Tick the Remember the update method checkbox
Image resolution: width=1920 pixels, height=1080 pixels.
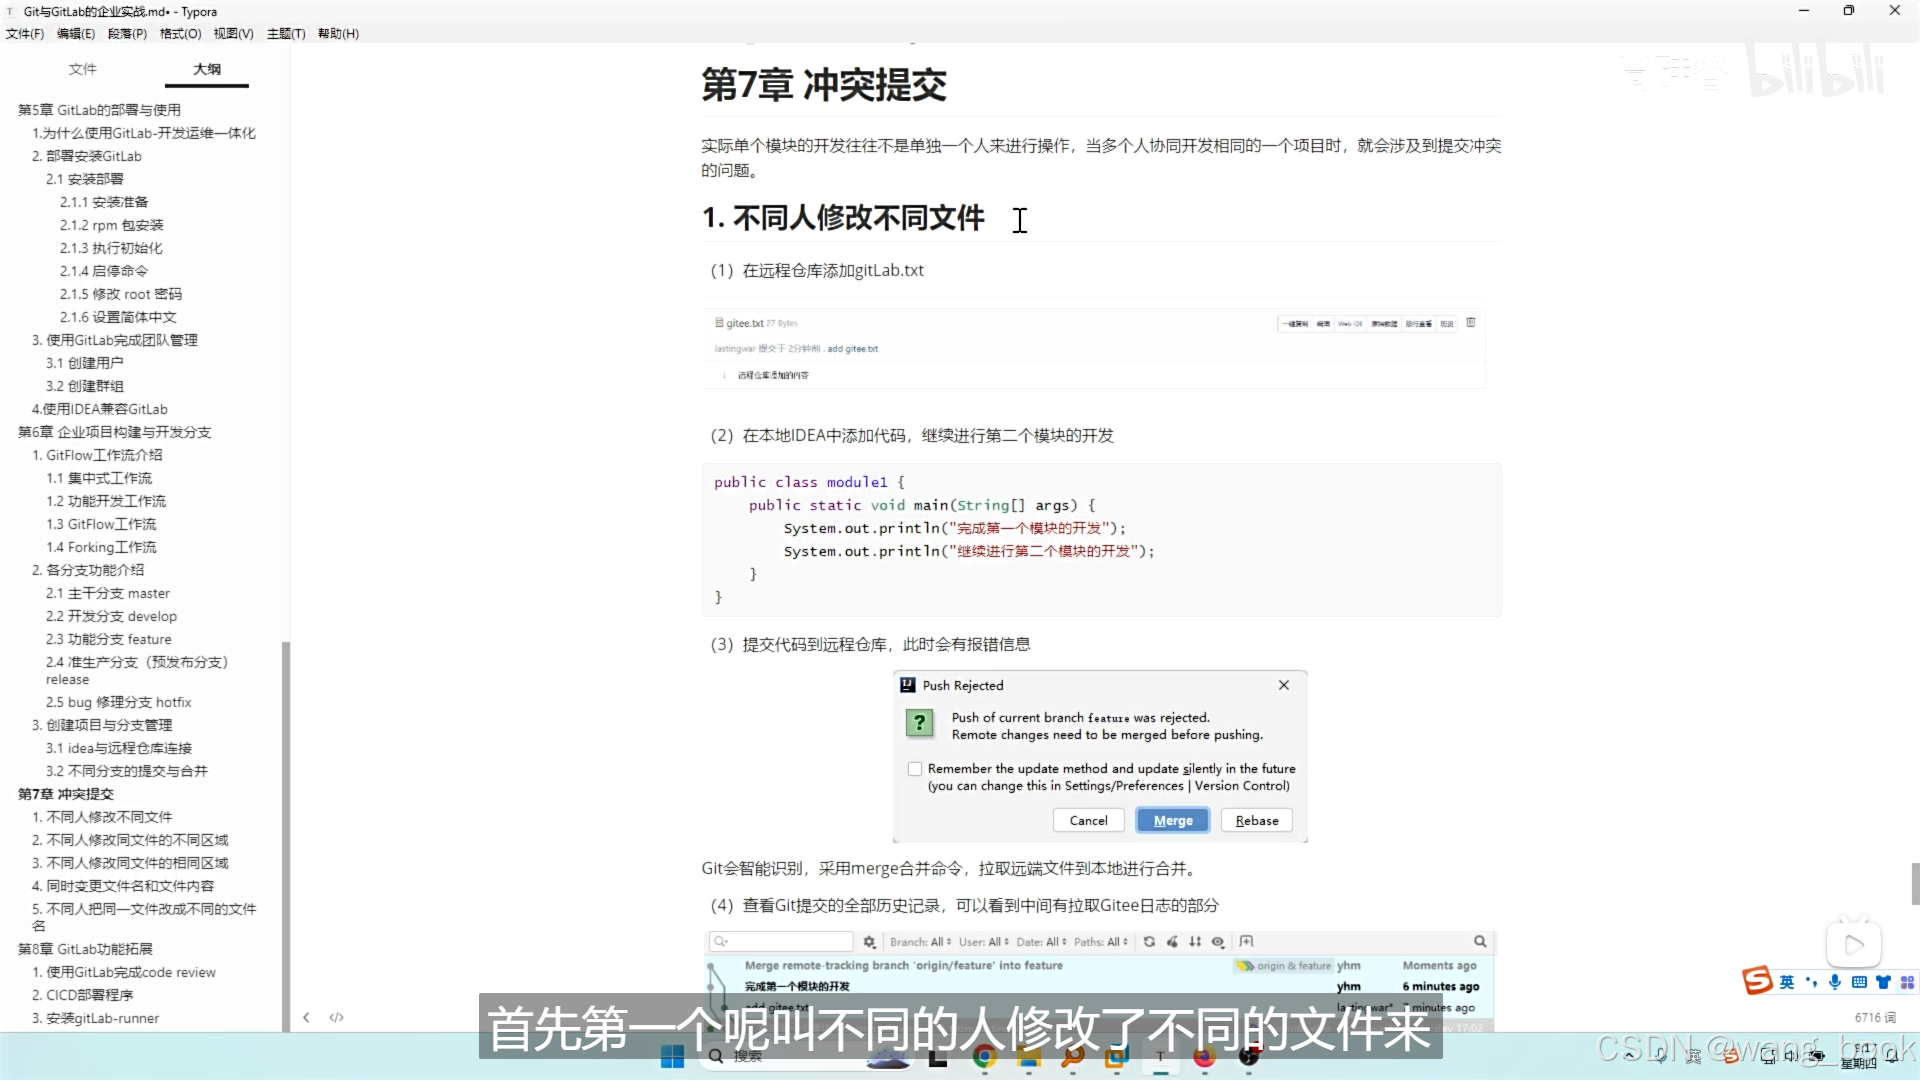click(914, 769)
